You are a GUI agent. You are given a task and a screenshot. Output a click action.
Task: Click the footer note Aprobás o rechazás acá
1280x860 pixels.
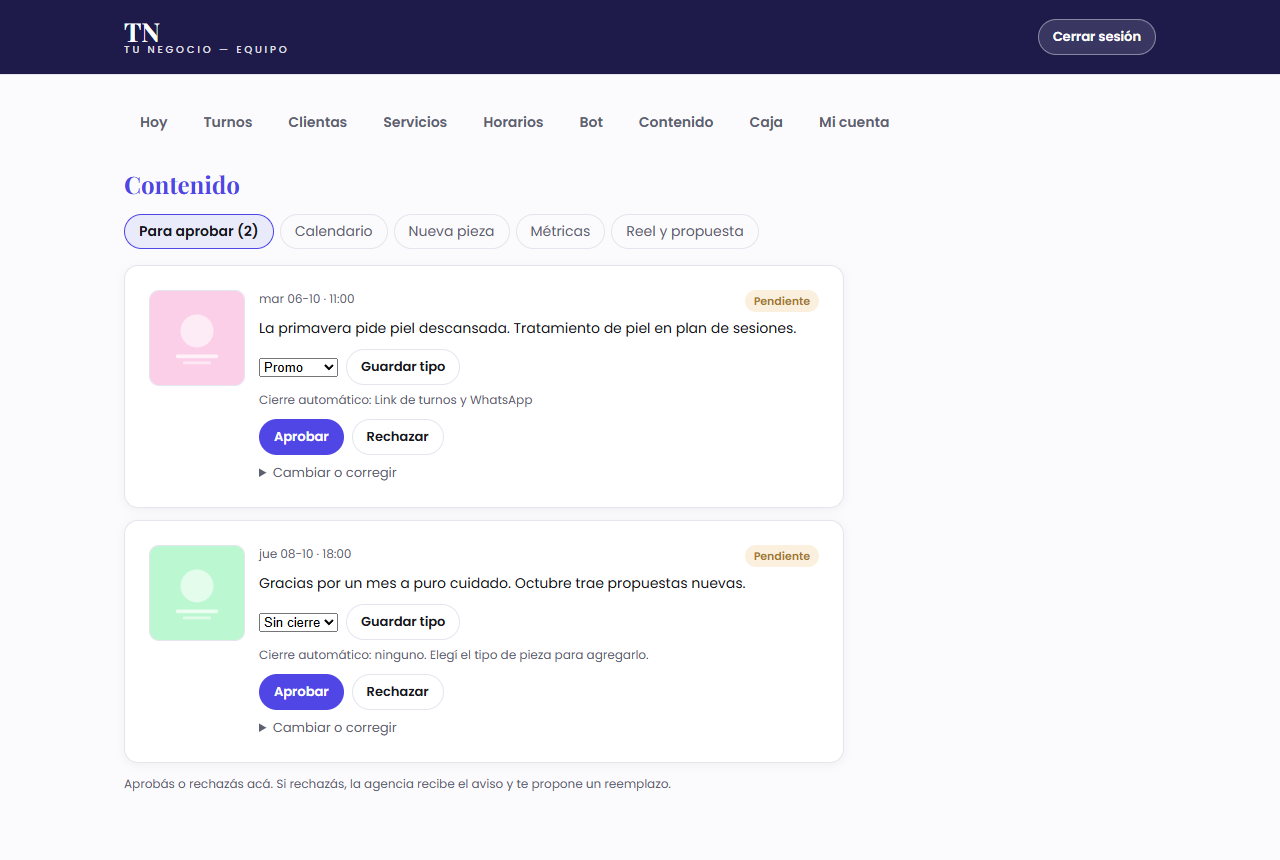coord(397,784)
